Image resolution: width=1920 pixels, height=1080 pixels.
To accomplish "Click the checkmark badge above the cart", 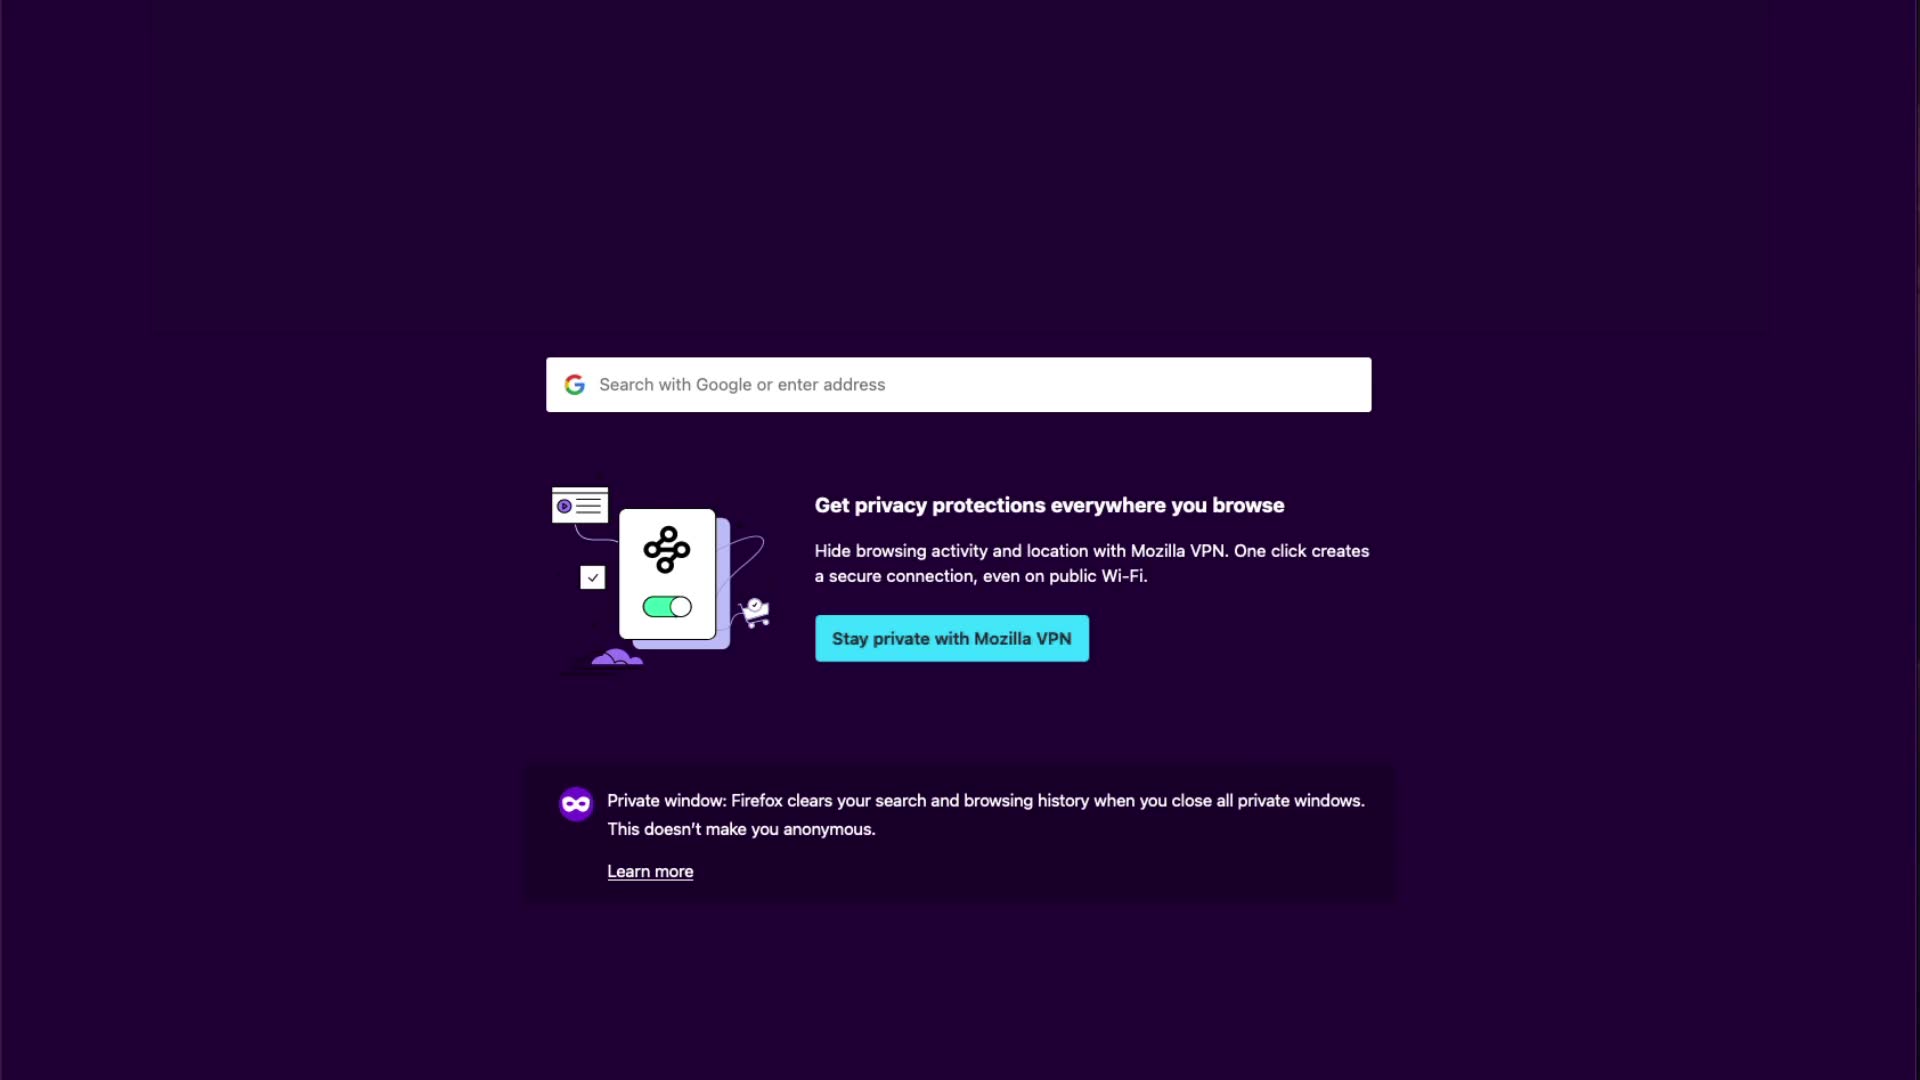I will click(755, 604).
